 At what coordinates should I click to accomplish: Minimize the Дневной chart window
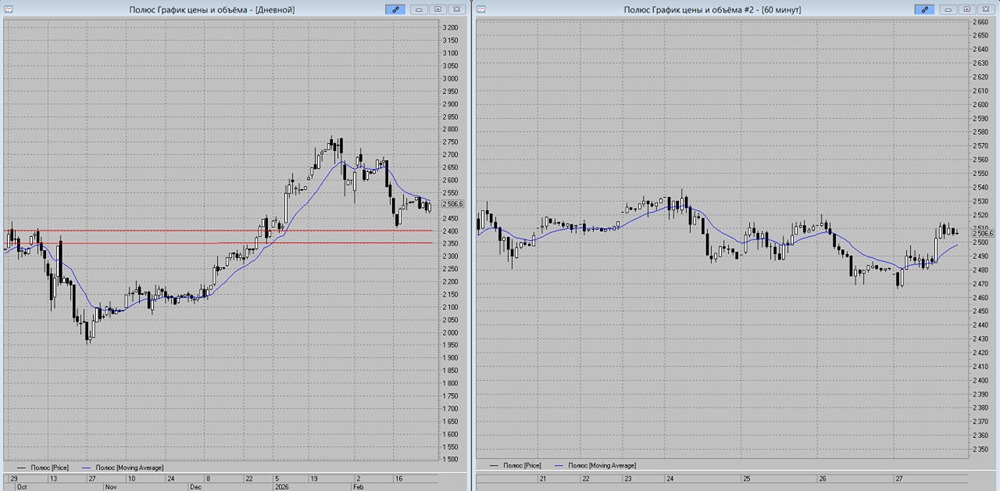click(418, 10)
